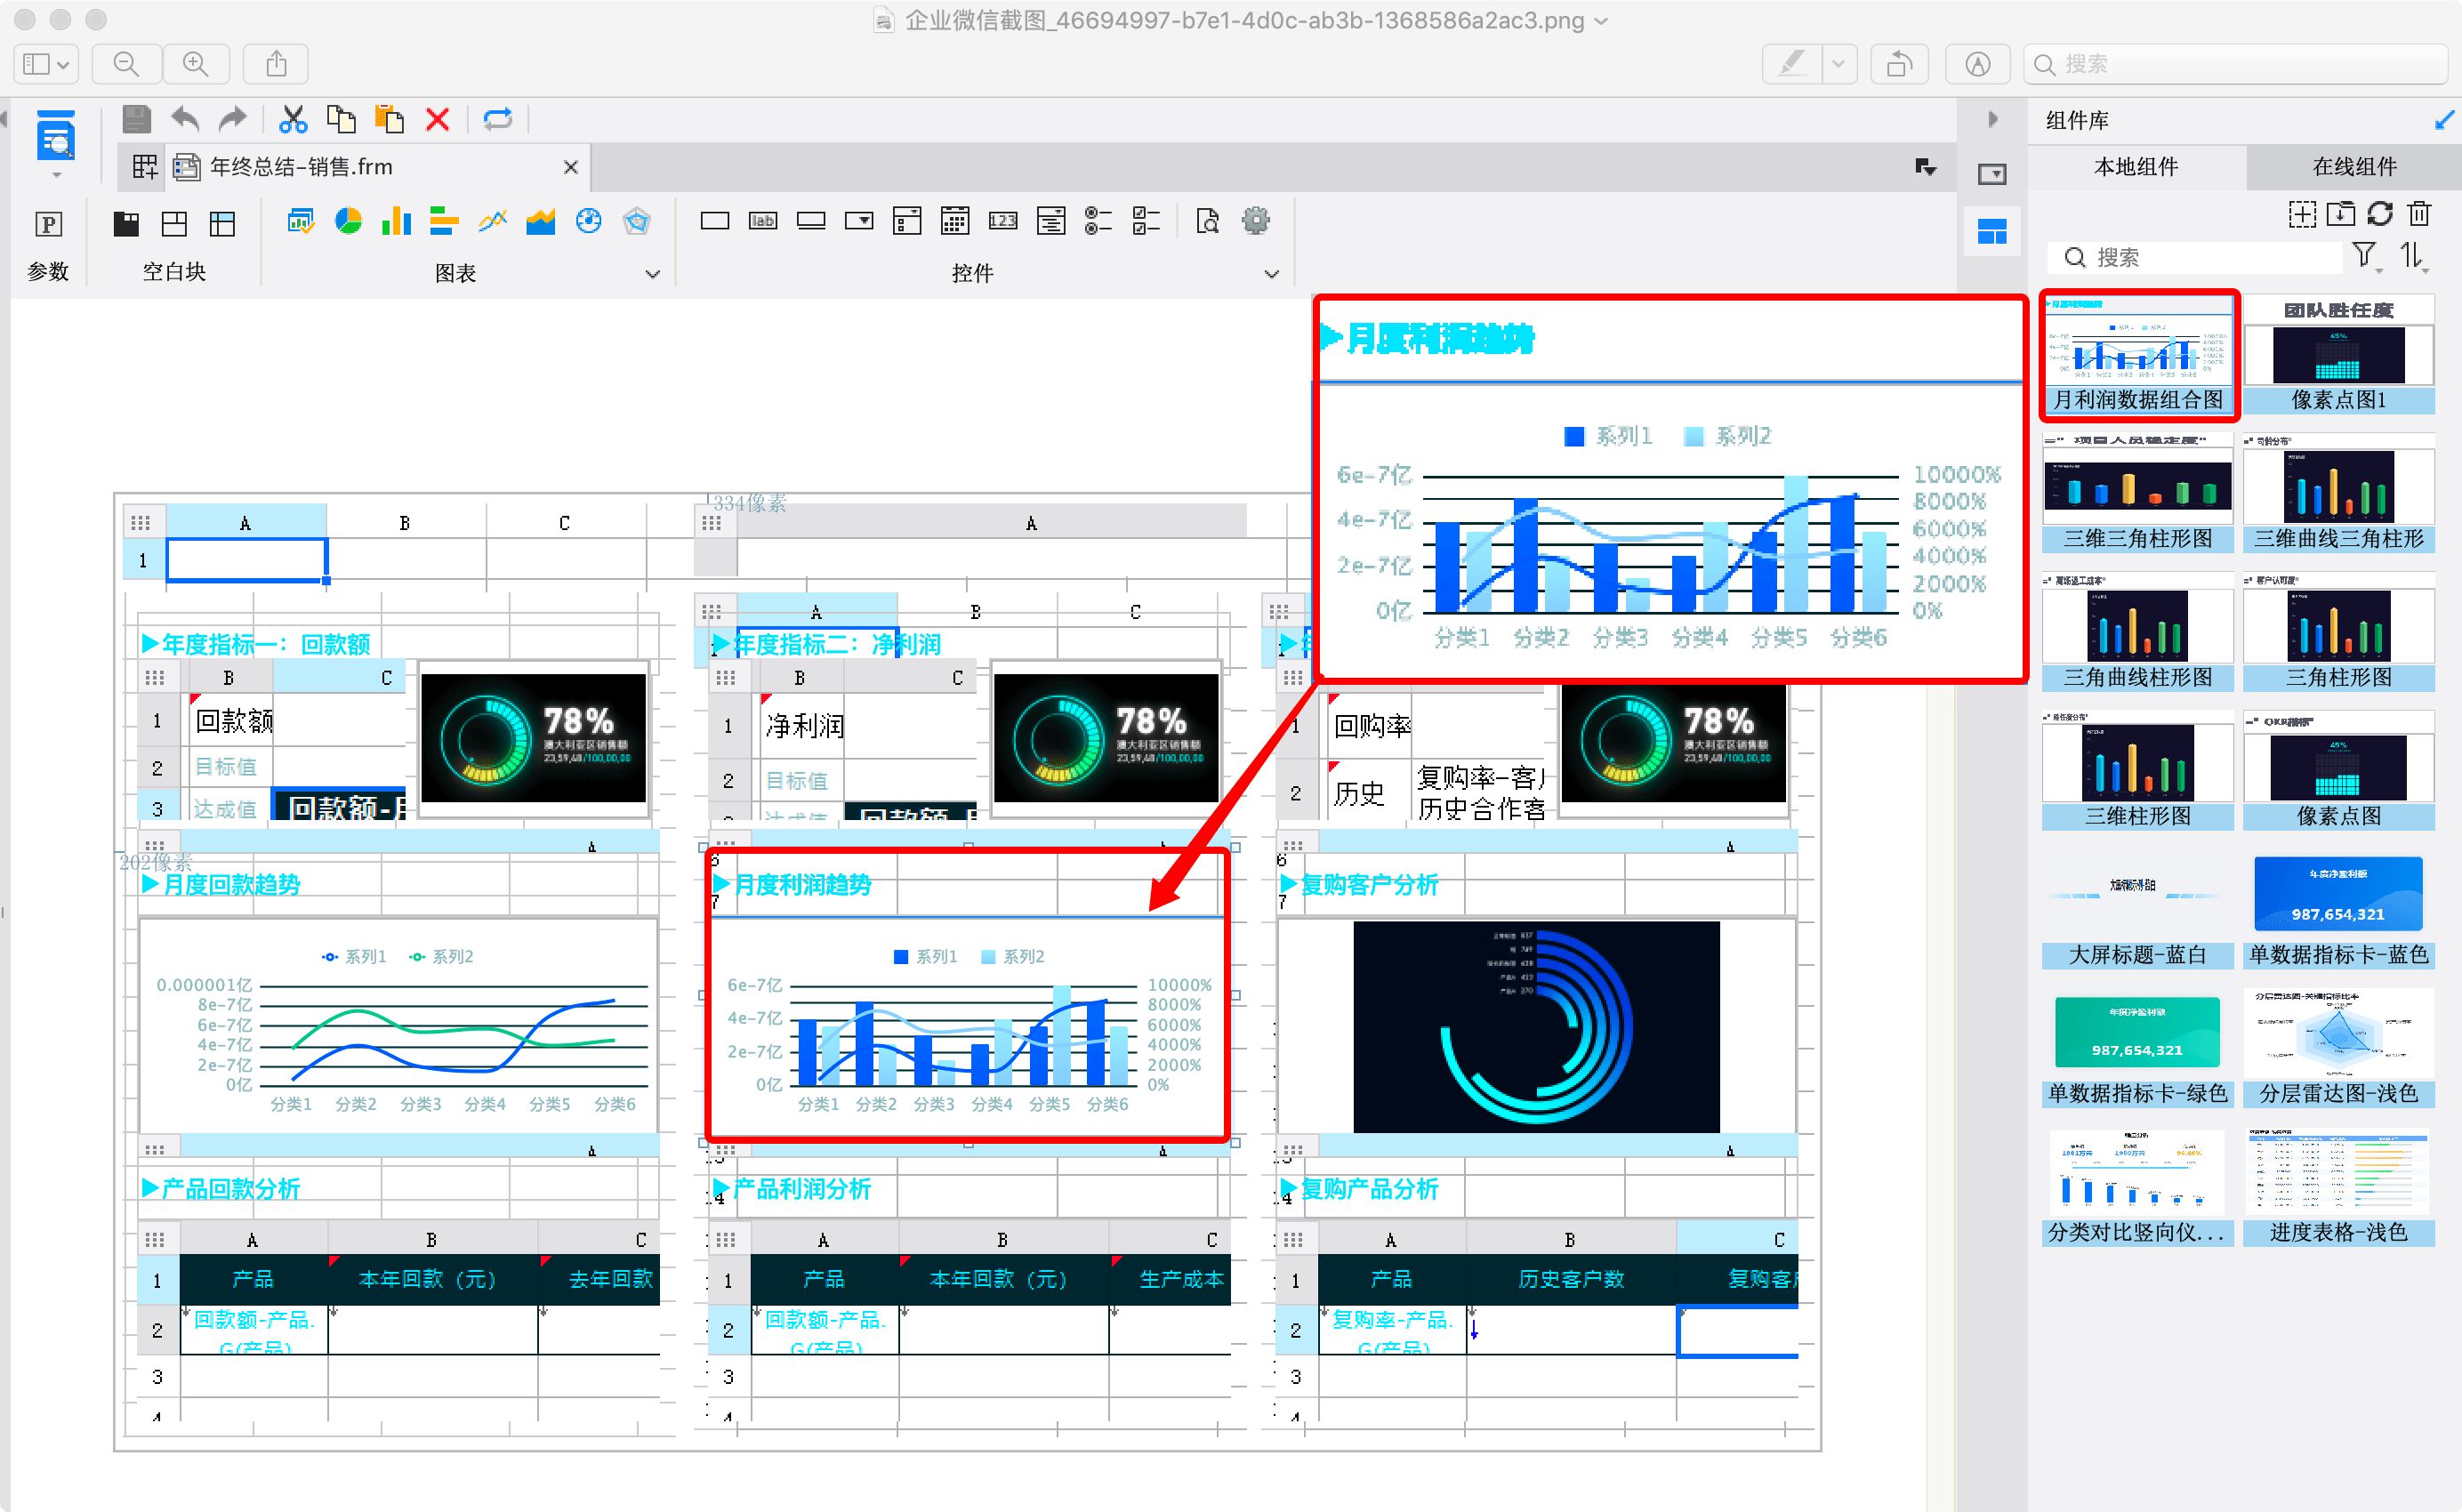Select the radio button group widget icon
Viewport: 2462px width, 1512px height.
coord(1098,221)
